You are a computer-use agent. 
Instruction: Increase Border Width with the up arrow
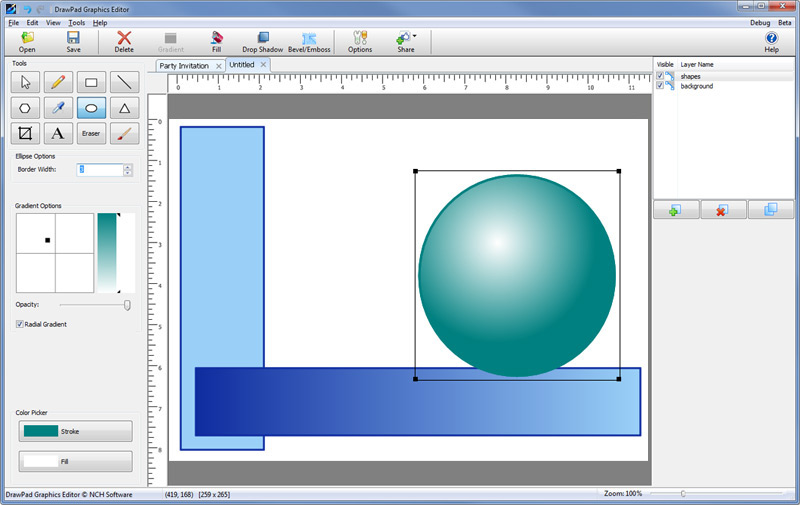127,167
